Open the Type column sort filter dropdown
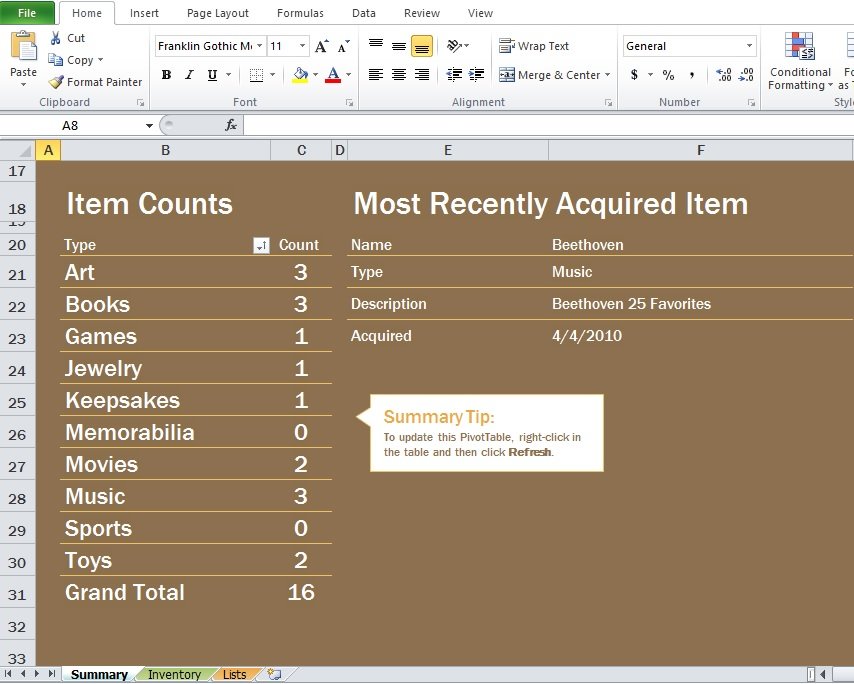The image size is (854, 684). point(261,246)
